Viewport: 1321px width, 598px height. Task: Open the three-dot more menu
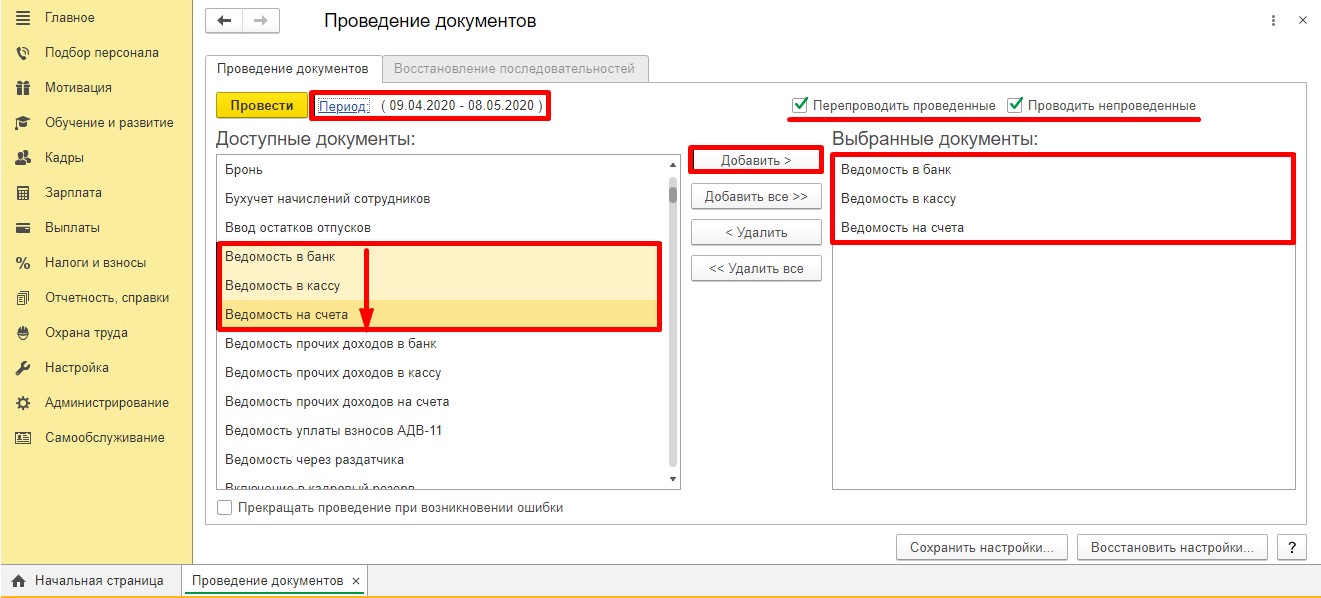pyautogui.click(x=1273, y=20)
